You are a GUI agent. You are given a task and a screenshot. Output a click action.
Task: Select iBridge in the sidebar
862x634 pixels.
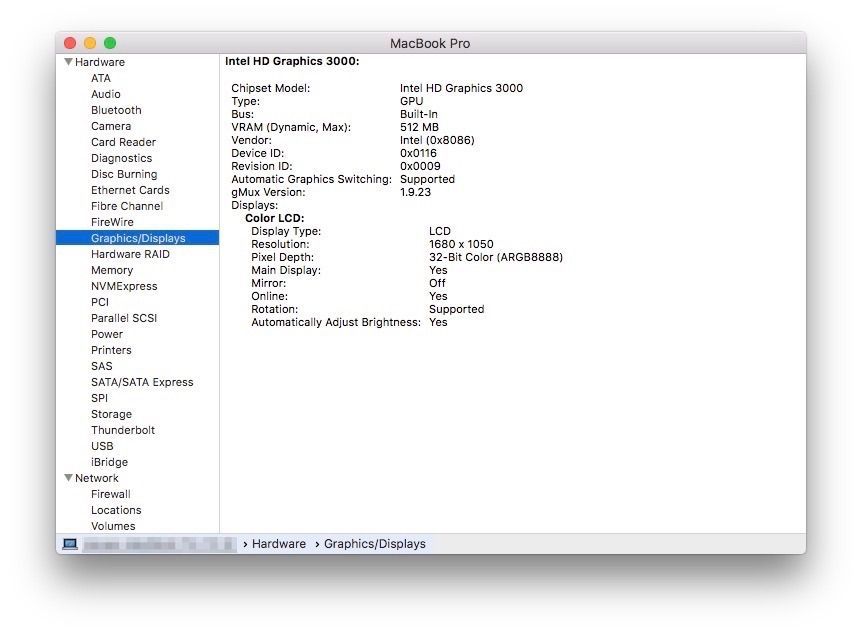[x=109, y=462]
